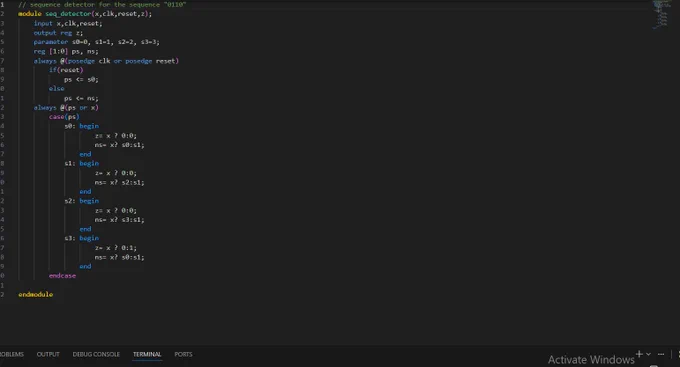
Task: Click the 'ns= x? s3:s1;' statement
Action: (x=120, y=220)
